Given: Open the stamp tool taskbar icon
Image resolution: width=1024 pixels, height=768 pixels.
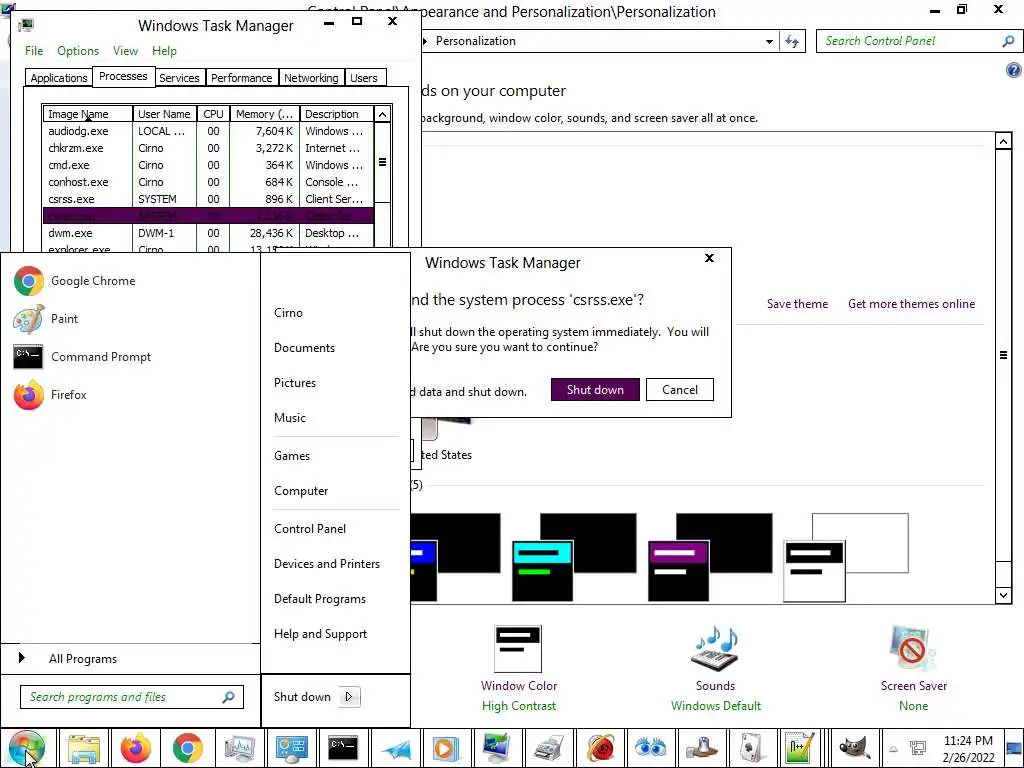Looking at the screenshot, I should 702,748.
